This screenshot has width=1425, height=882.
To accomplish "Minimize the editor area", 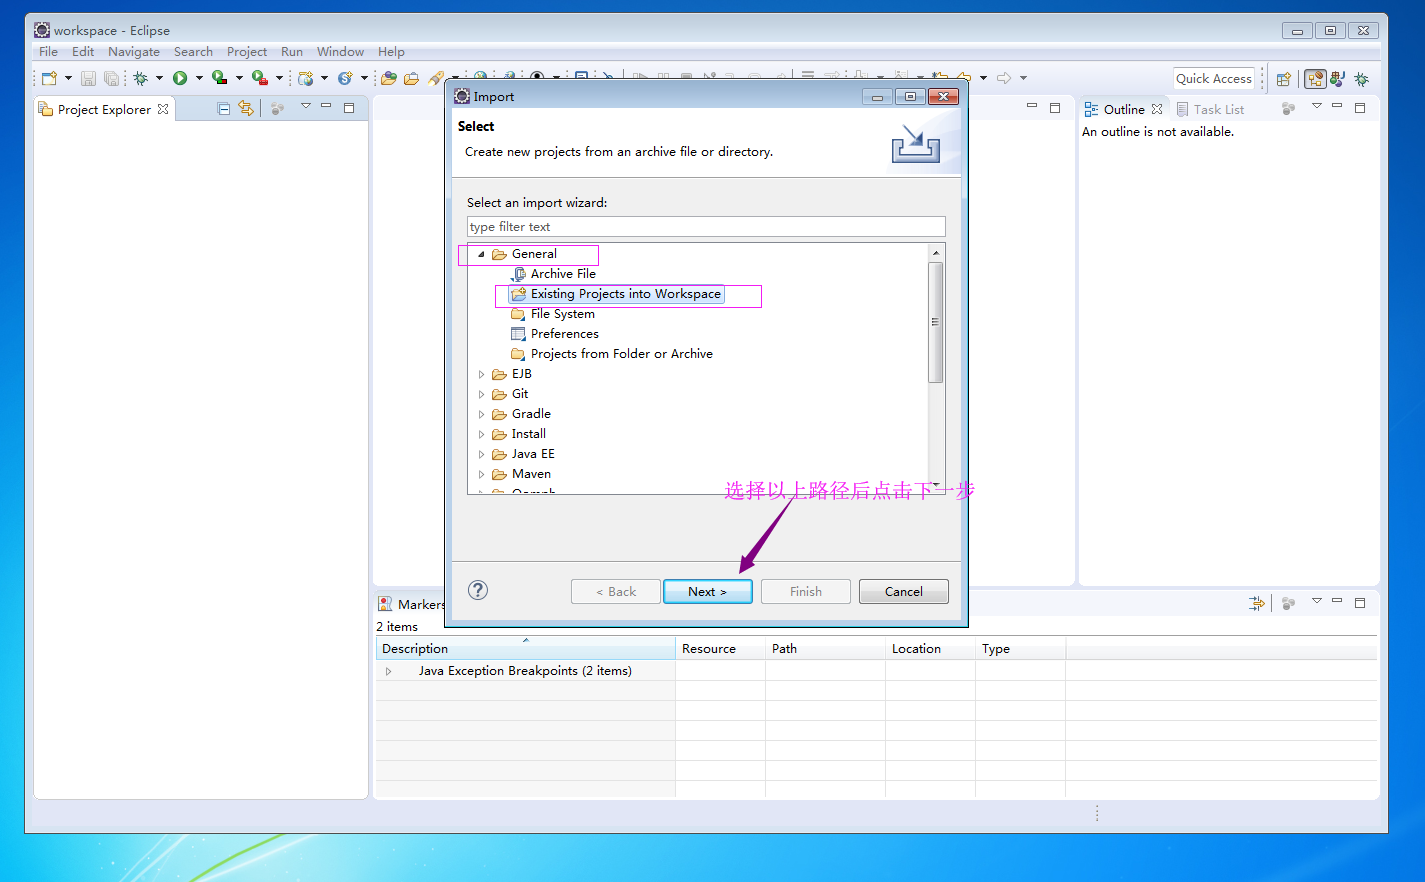I will pyautogui.click(x=1032, y=106).
